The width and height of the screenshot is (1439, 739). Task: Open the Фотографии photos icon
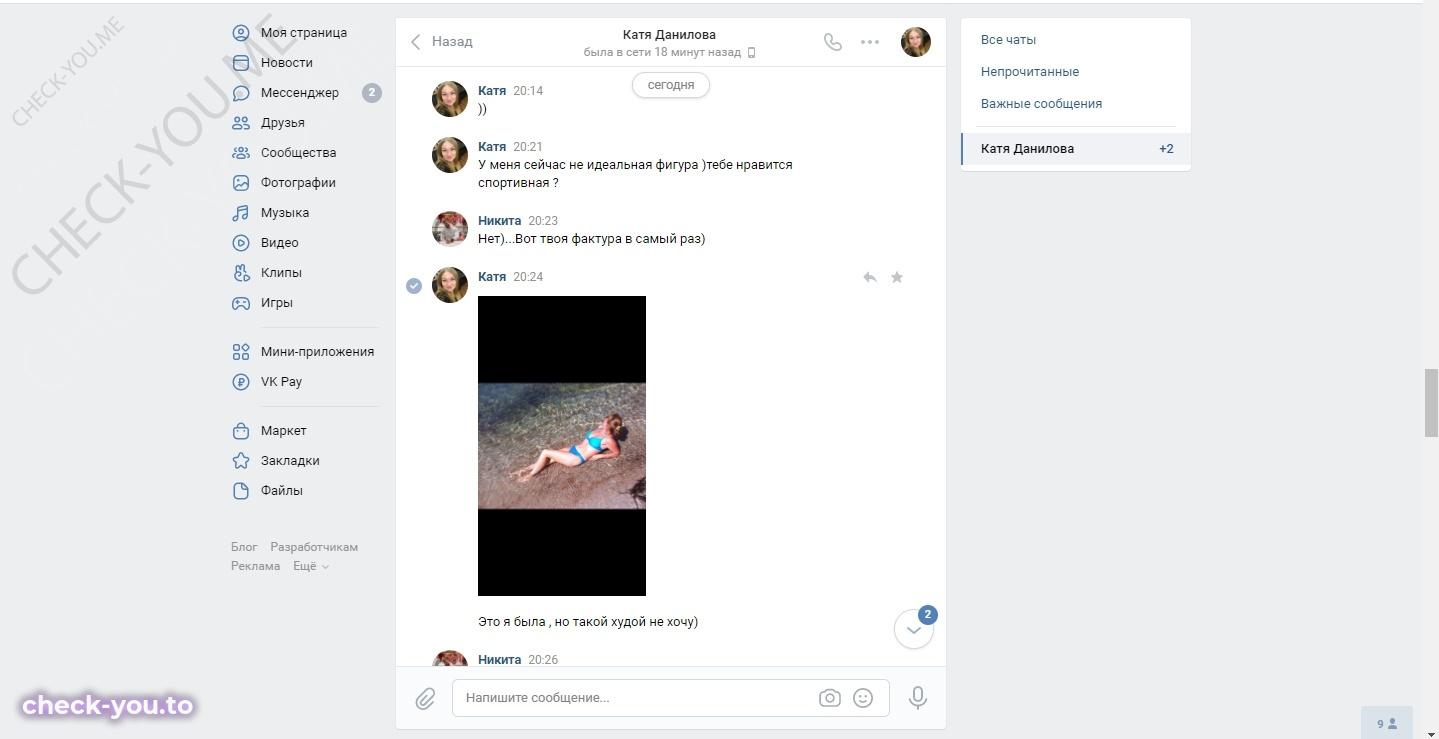point(241,183)
